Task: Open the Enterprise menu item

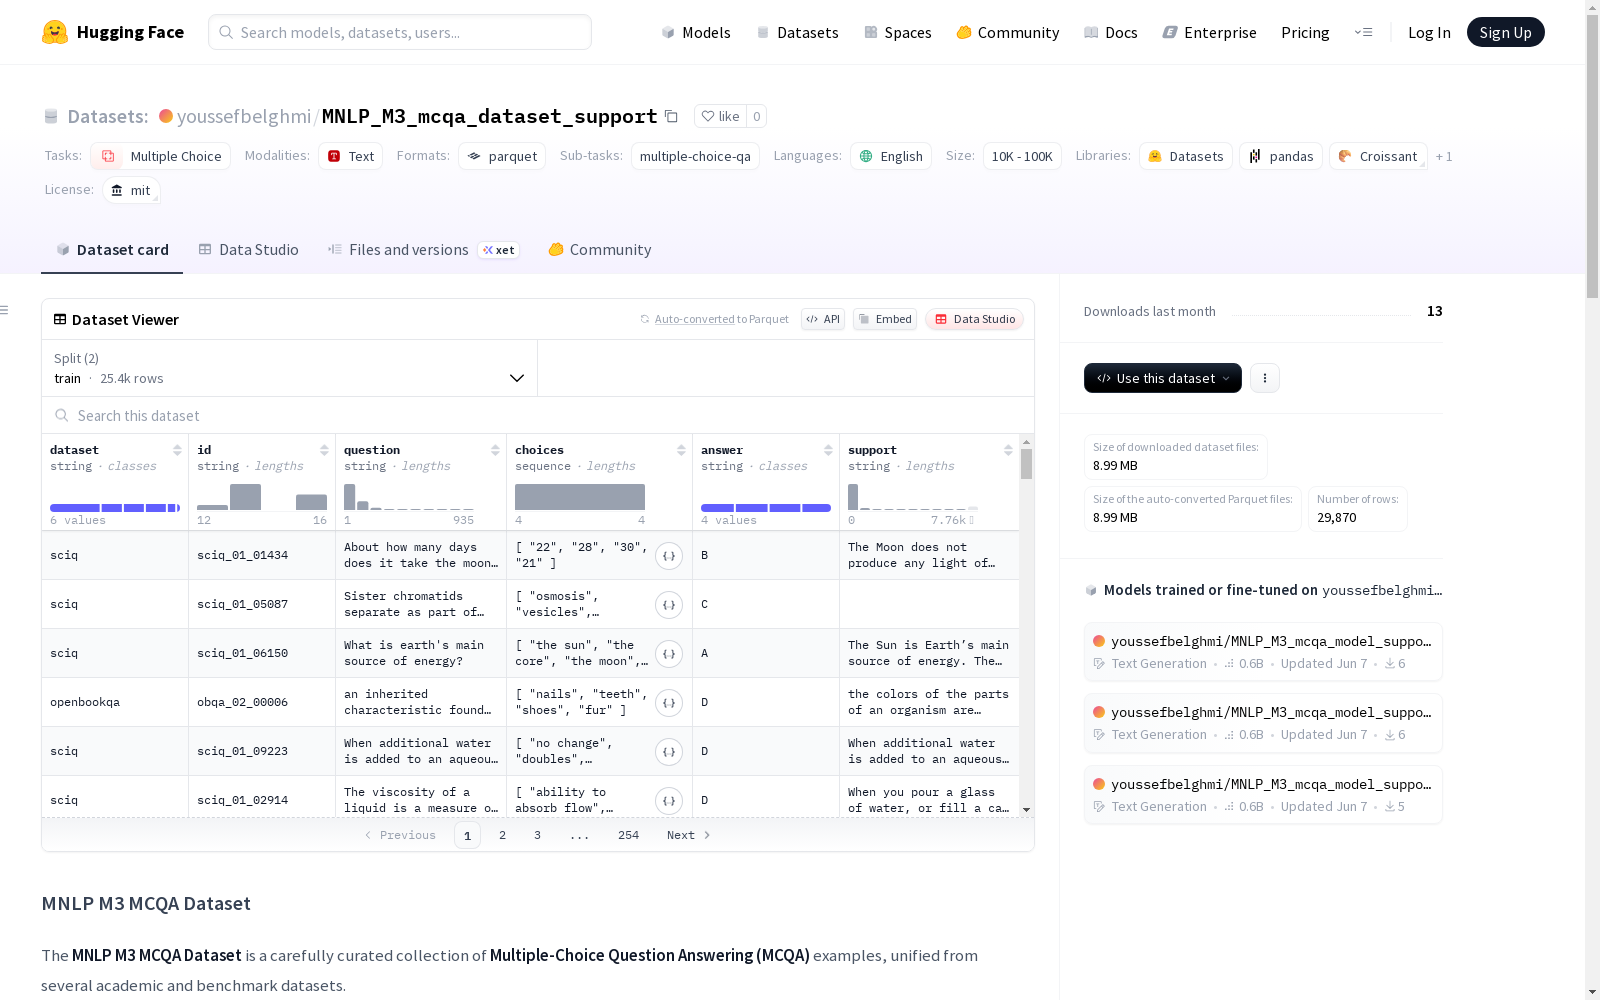Action: tap(1210, 32)
